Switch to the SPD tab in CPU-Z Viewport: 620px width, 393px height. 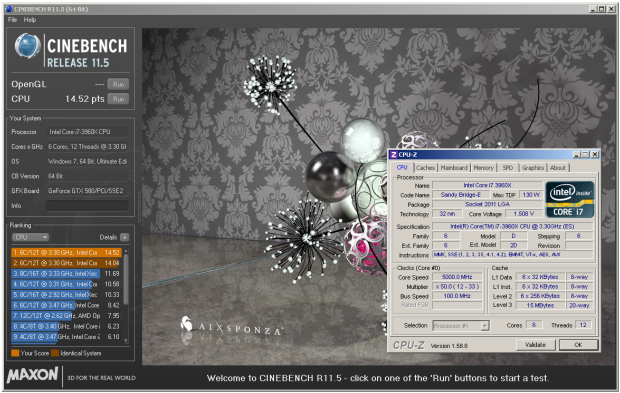tap(508, 168)
